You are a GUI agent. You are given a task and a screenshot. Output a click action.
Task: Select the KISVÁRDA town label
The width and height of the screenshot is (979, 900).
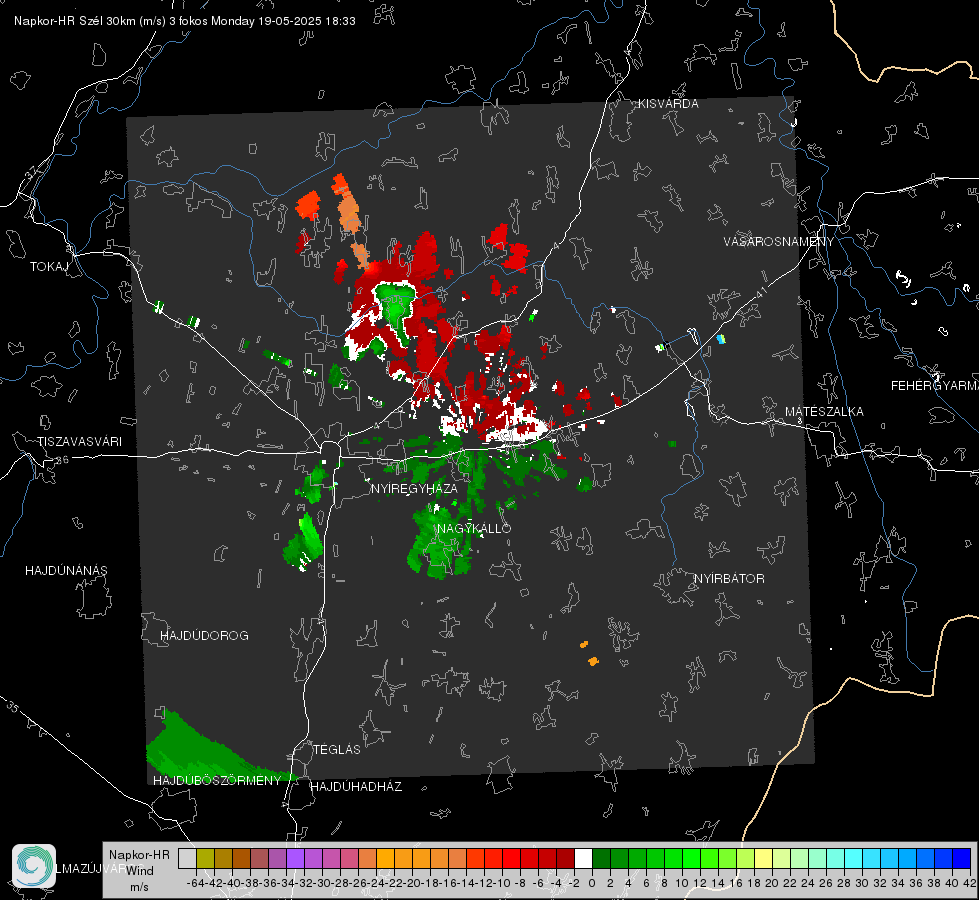click(668, 104)
